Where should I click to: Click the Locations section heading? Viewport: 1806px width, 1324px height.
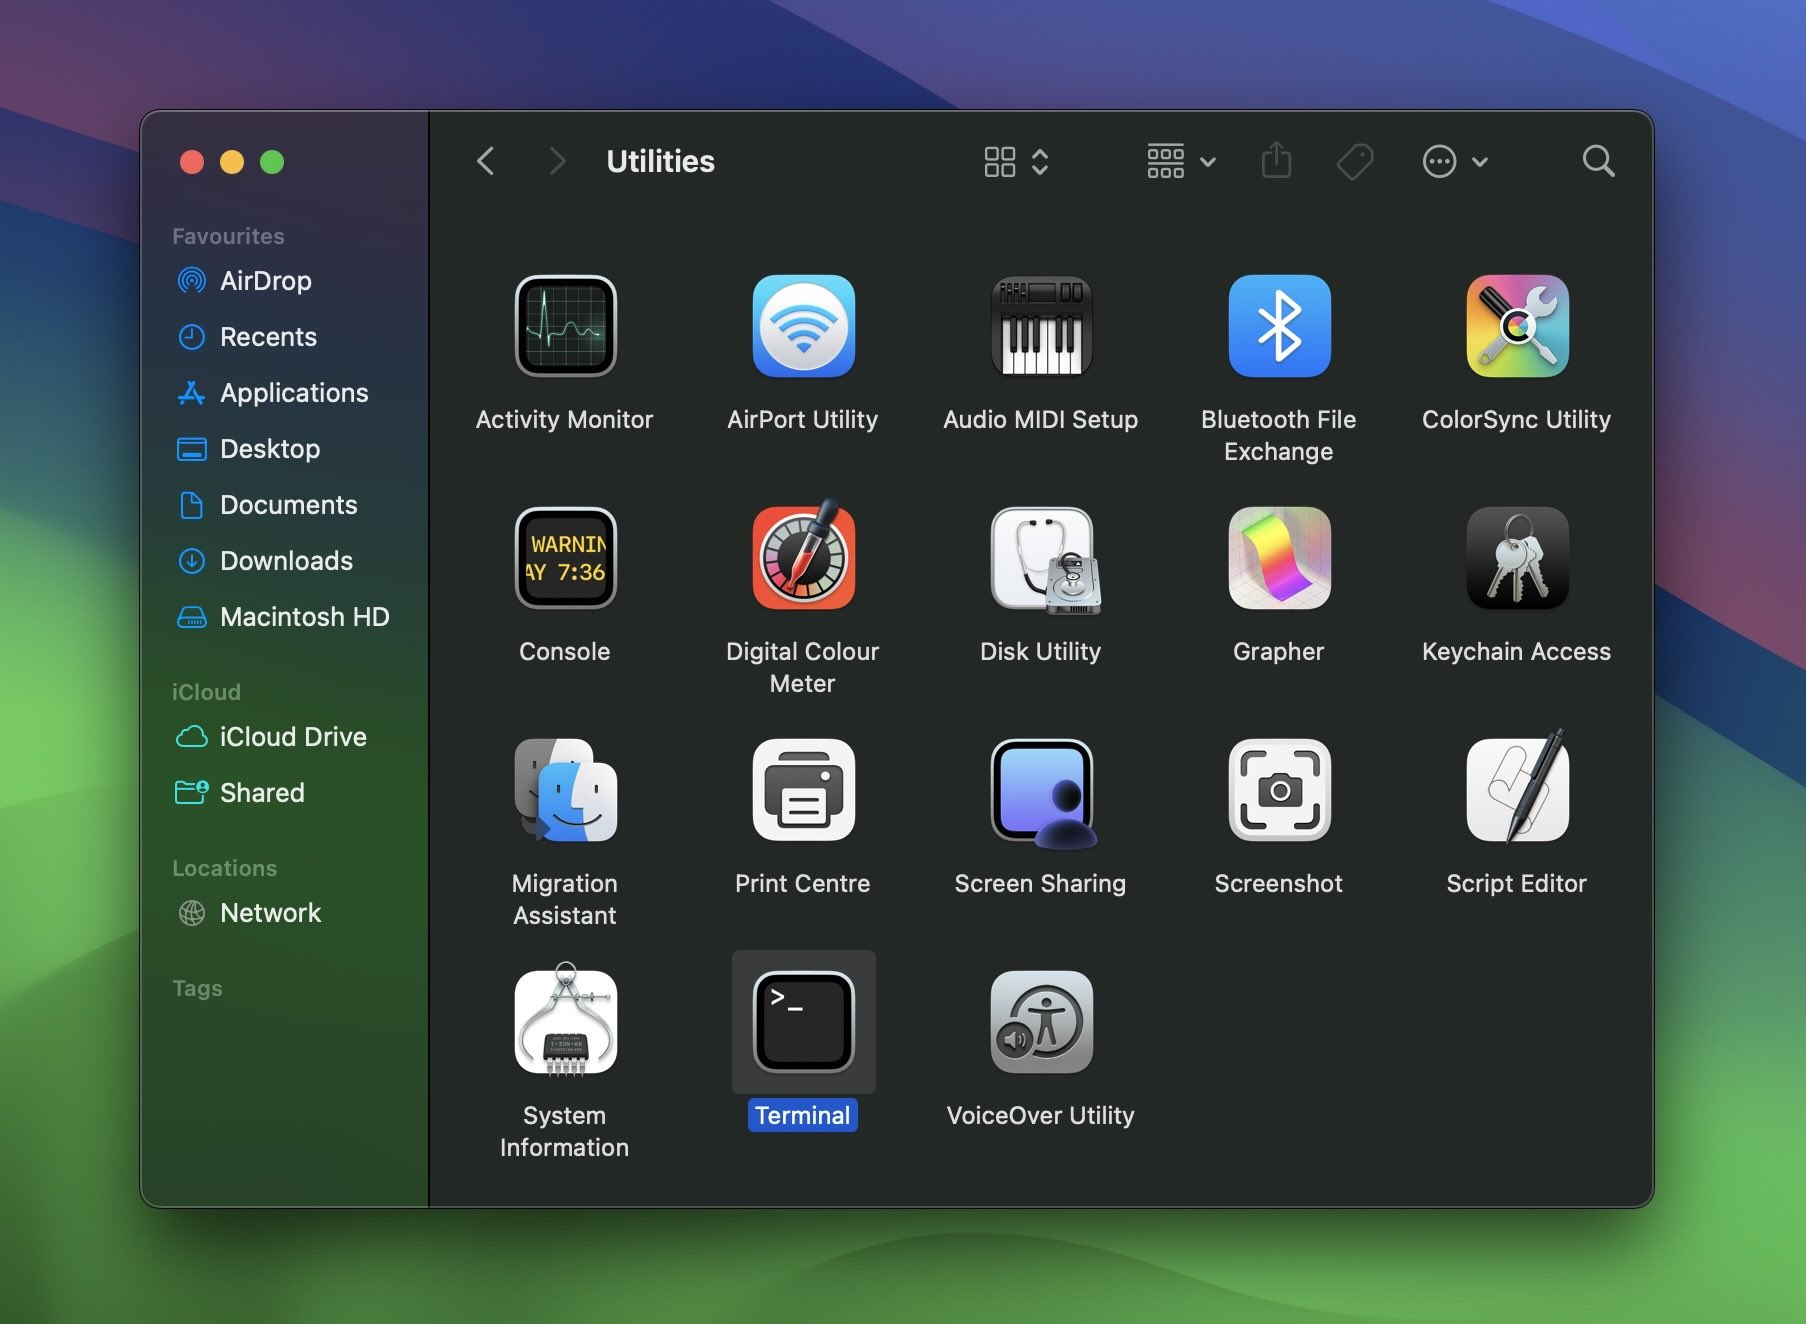click(x=224, y=868)
